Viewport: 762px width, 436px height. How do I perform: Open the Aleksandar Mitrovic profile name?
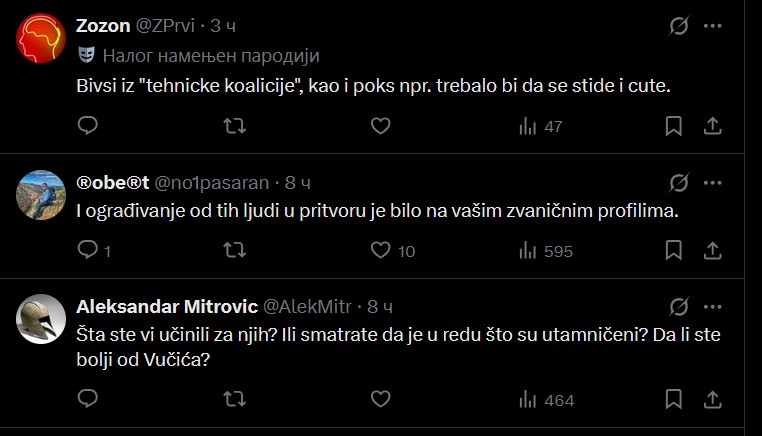[x=167, y=307]
